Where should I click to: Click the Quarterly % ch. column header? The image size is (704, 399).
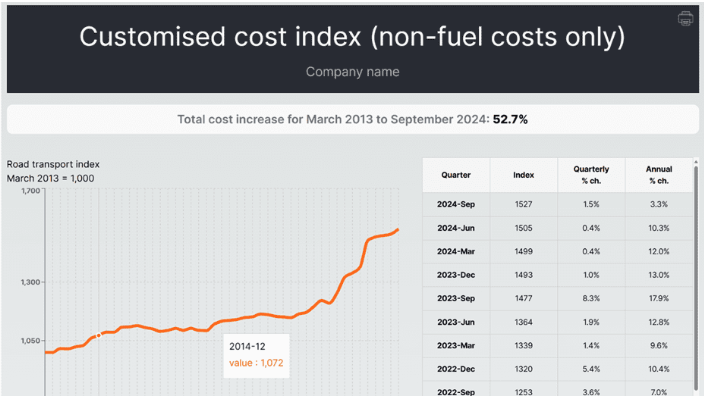(591, 175)
